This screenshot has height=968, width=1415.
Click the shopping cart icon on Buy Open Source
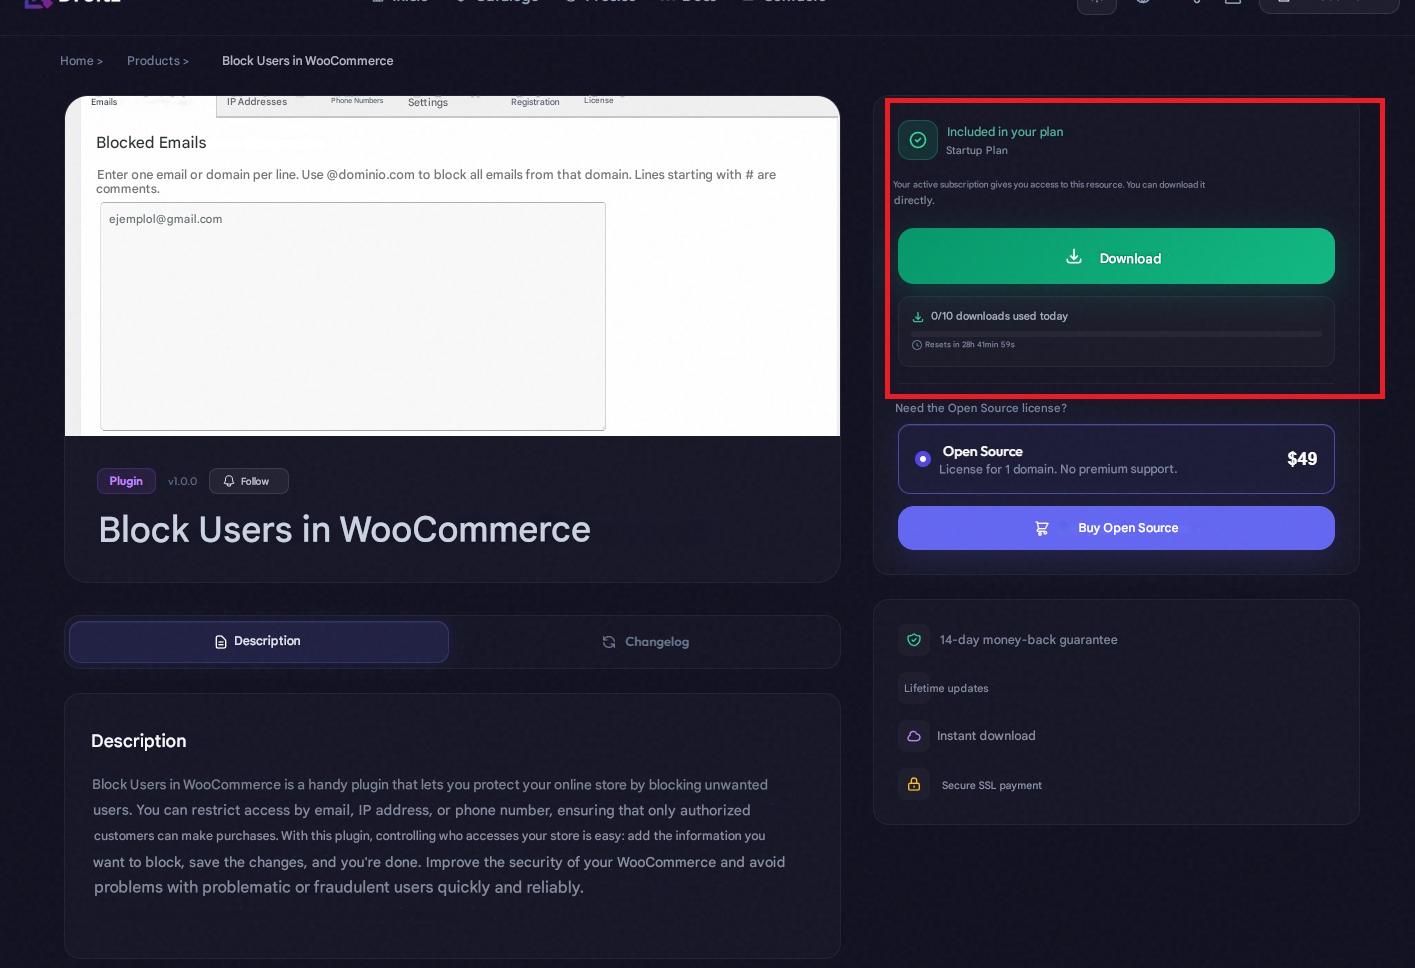coord(1041,528)
